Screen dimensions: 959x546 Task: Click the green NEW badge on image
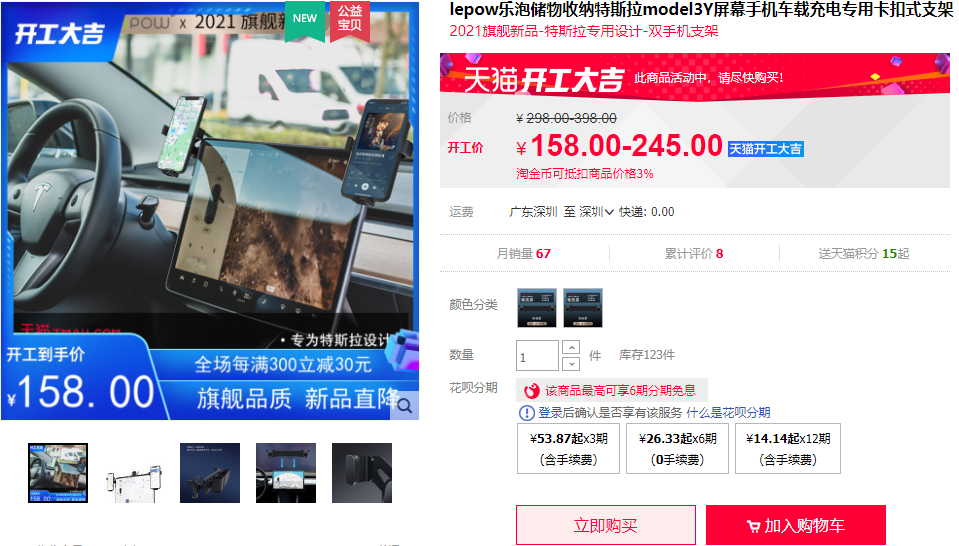(304, 19)
